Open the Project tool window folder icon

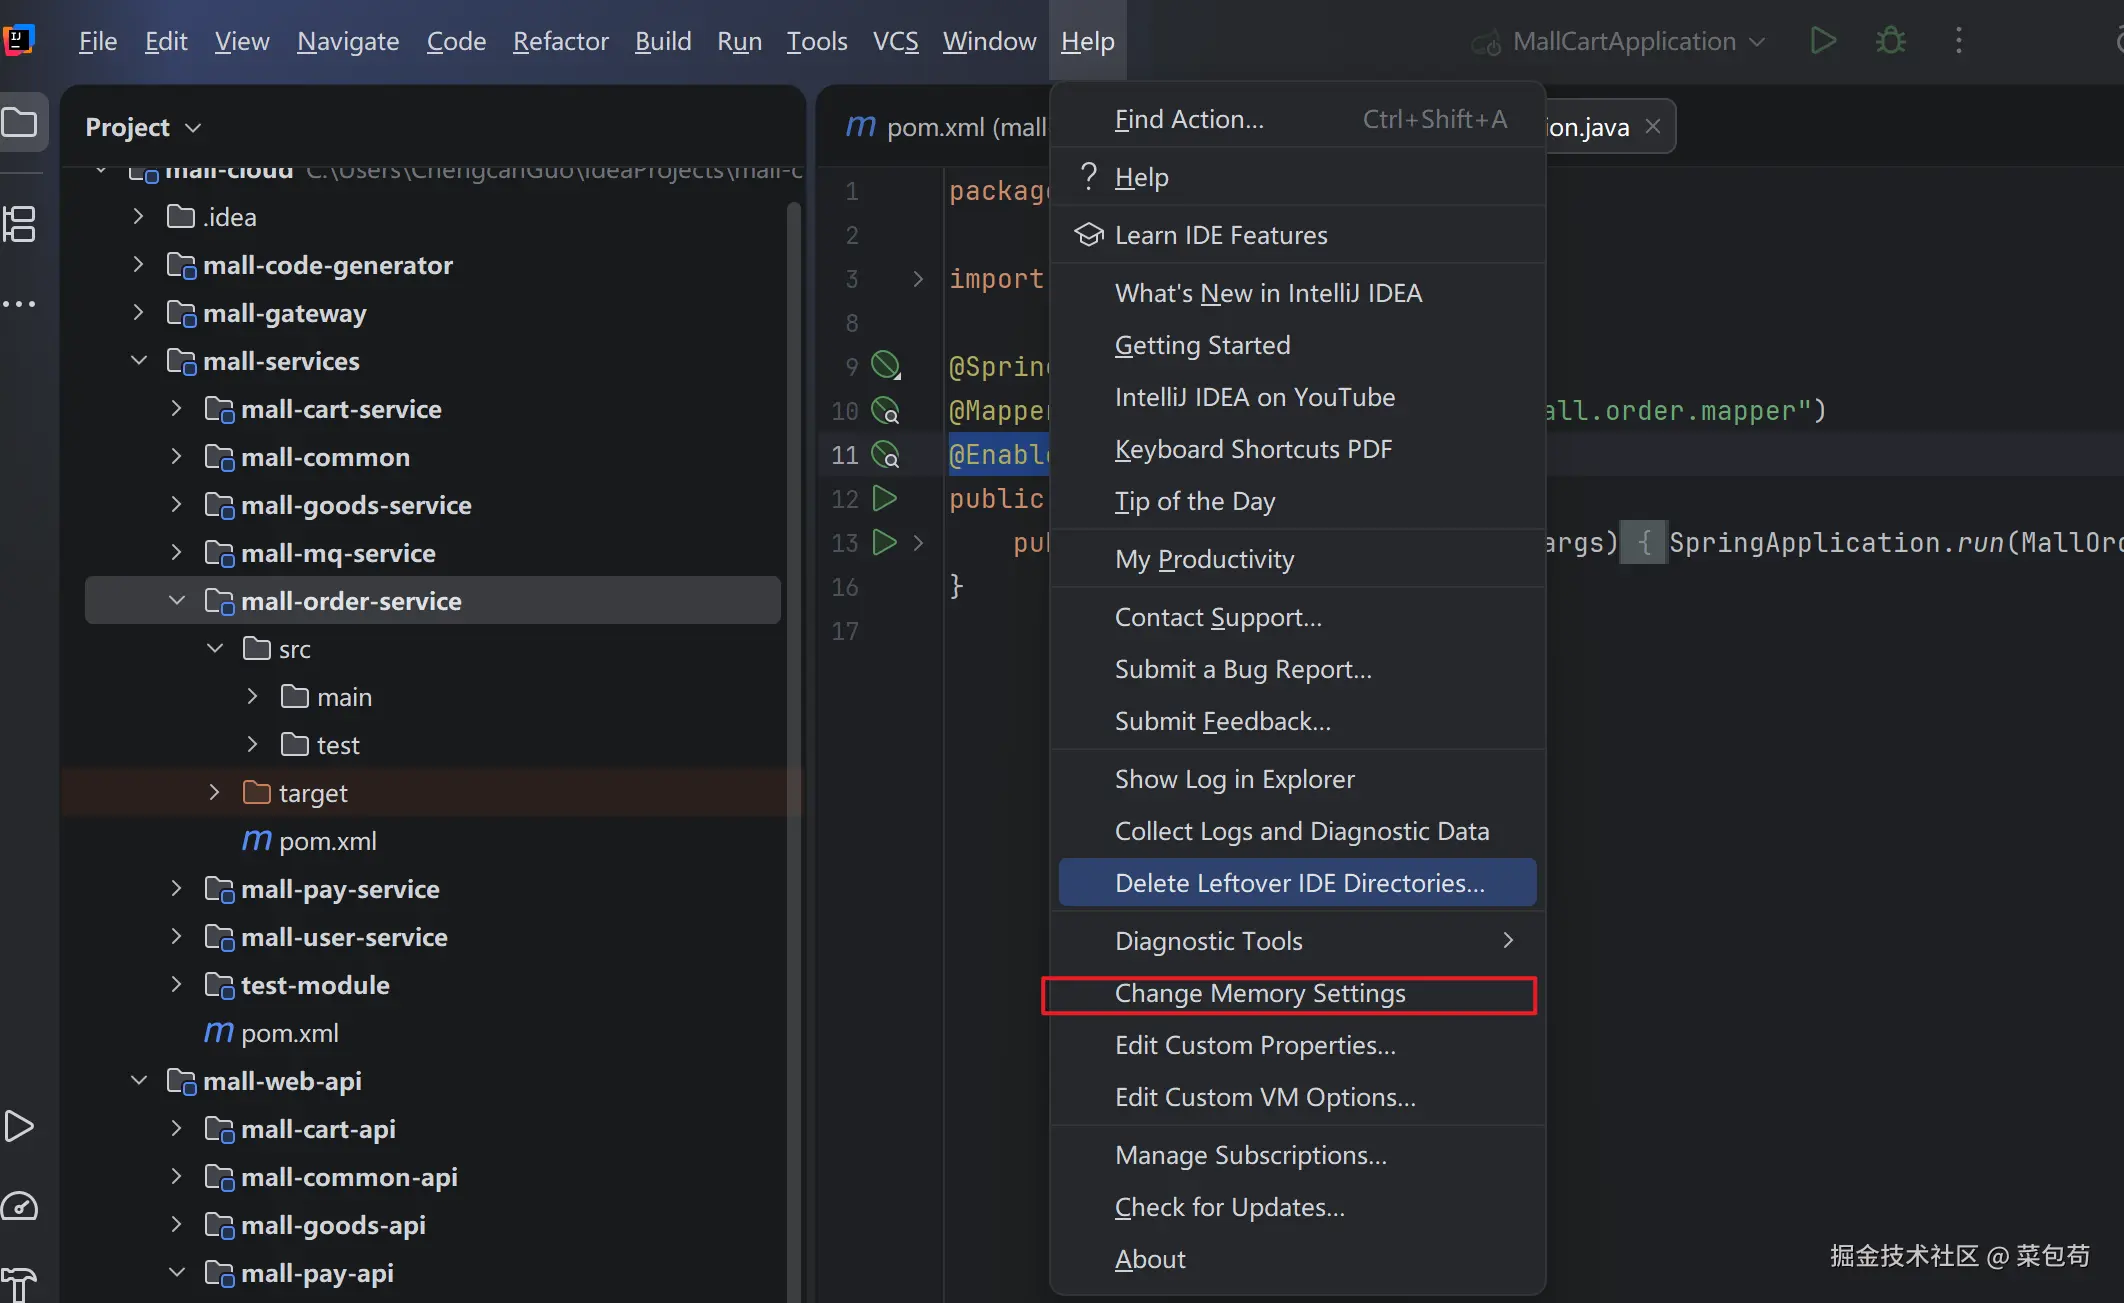(20, 124)
